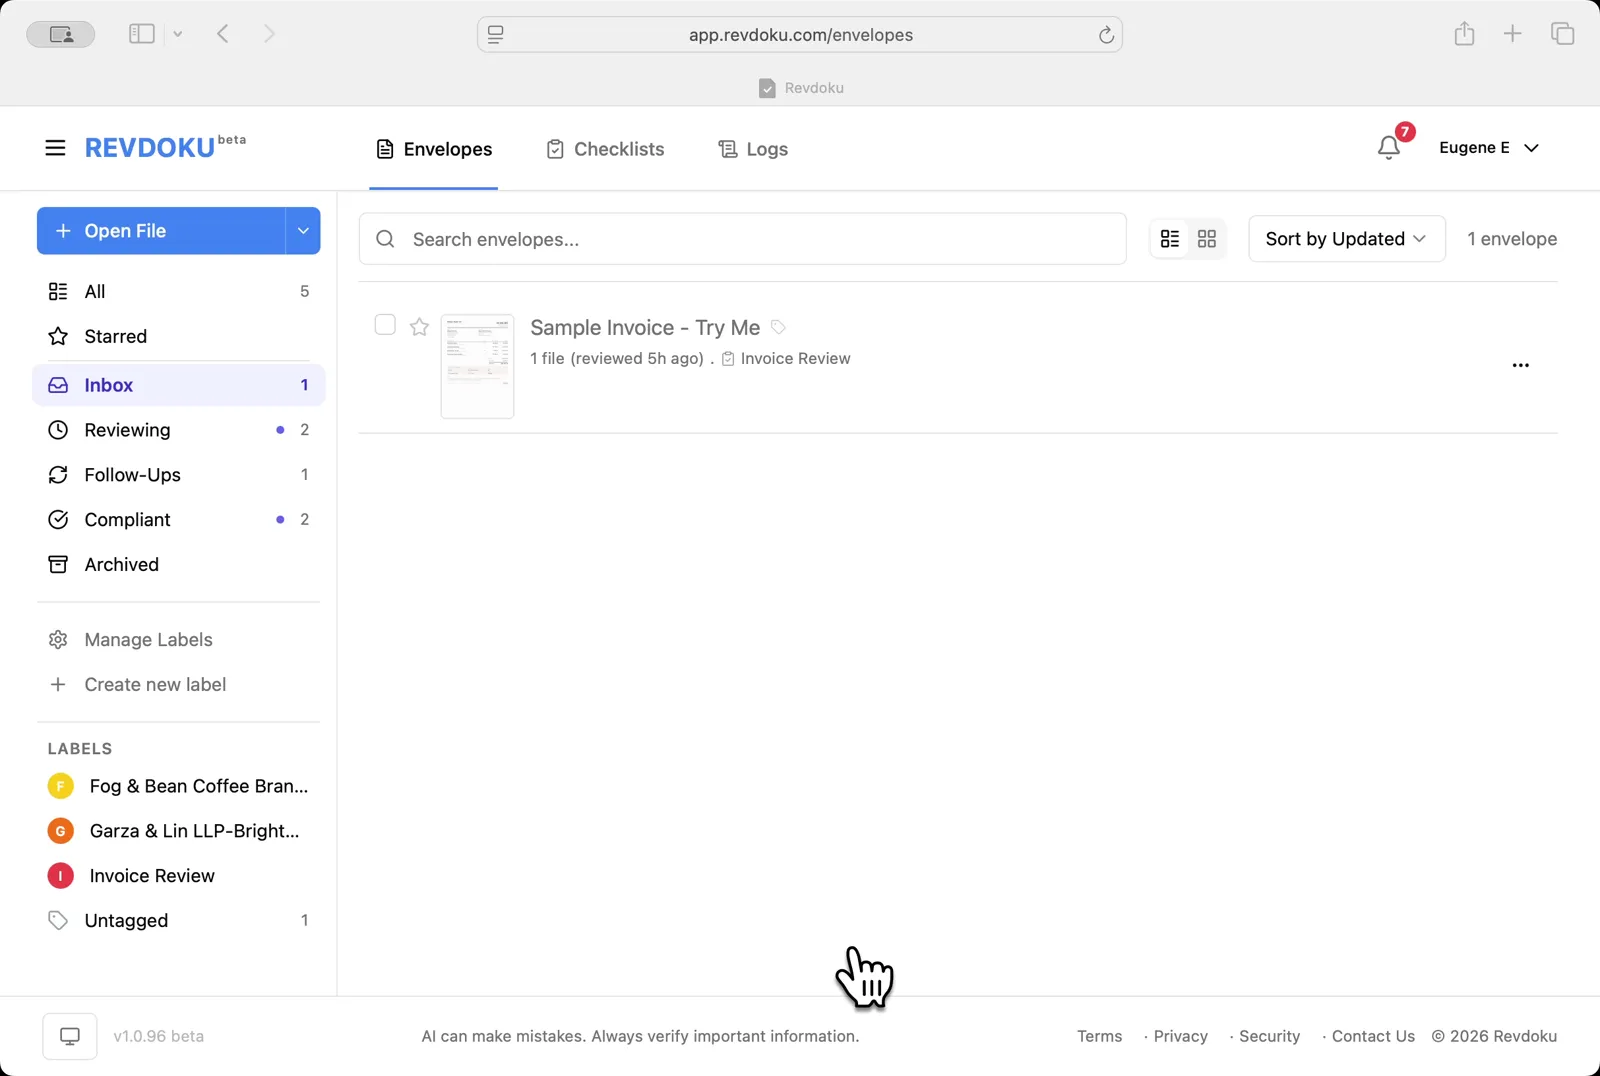The image size is (1600, 1076).
Task: Open the Open File split-button dropdown
Action: [302, 230]
